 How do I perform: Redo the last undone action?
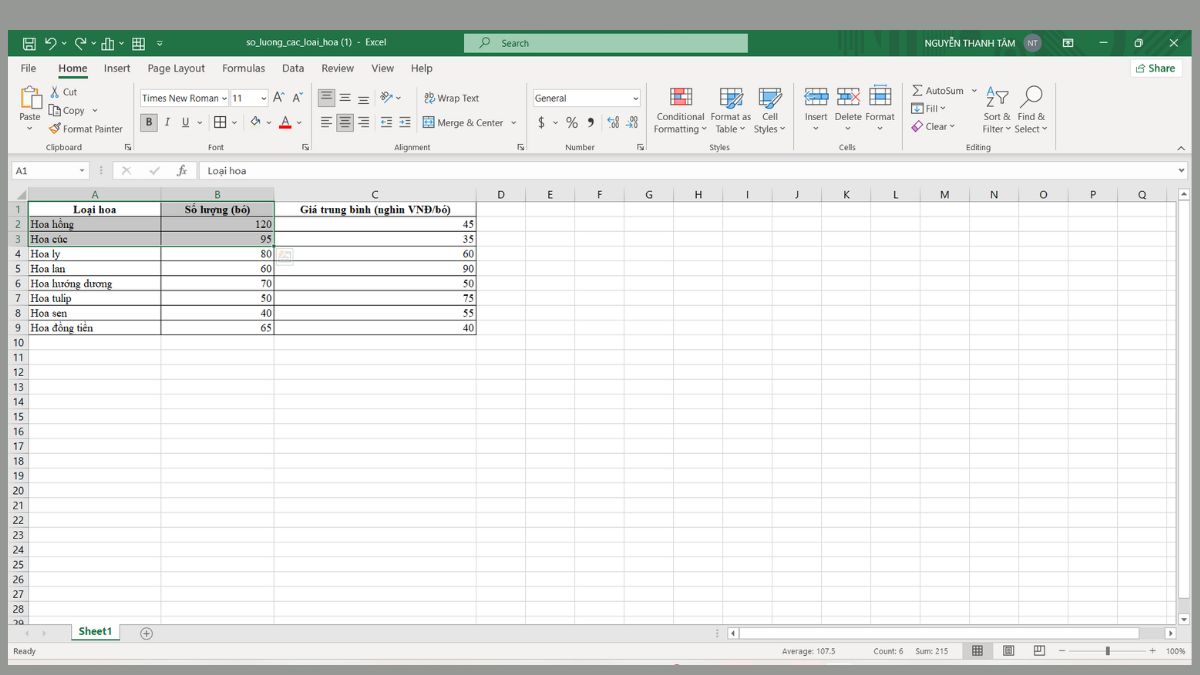81,43
